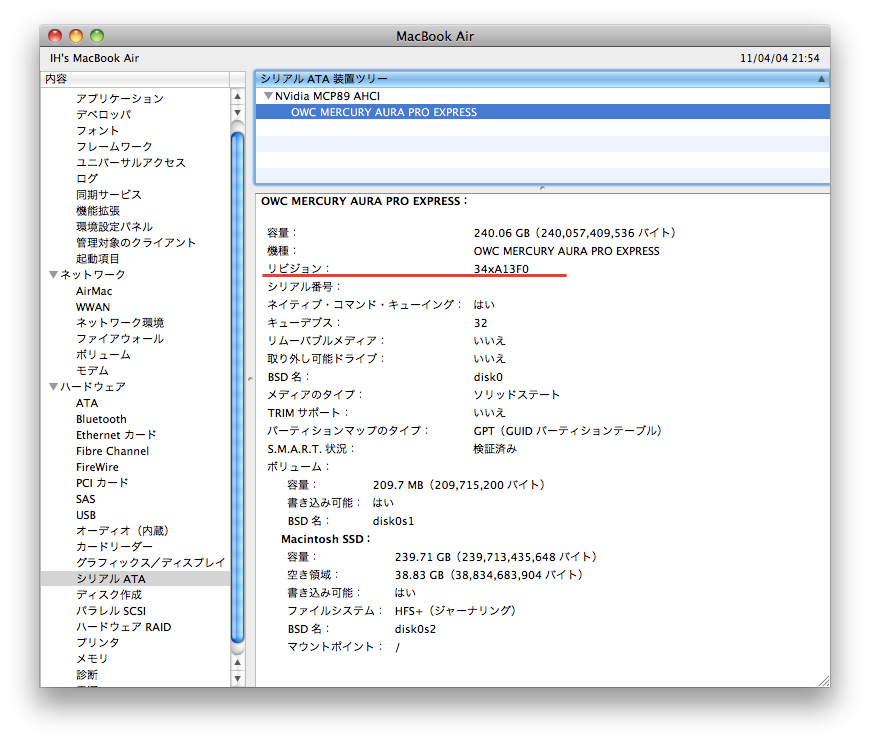Open メモリ in the hardware list
The height and width of the screenshot is (742, 870).
pos(92,659)
